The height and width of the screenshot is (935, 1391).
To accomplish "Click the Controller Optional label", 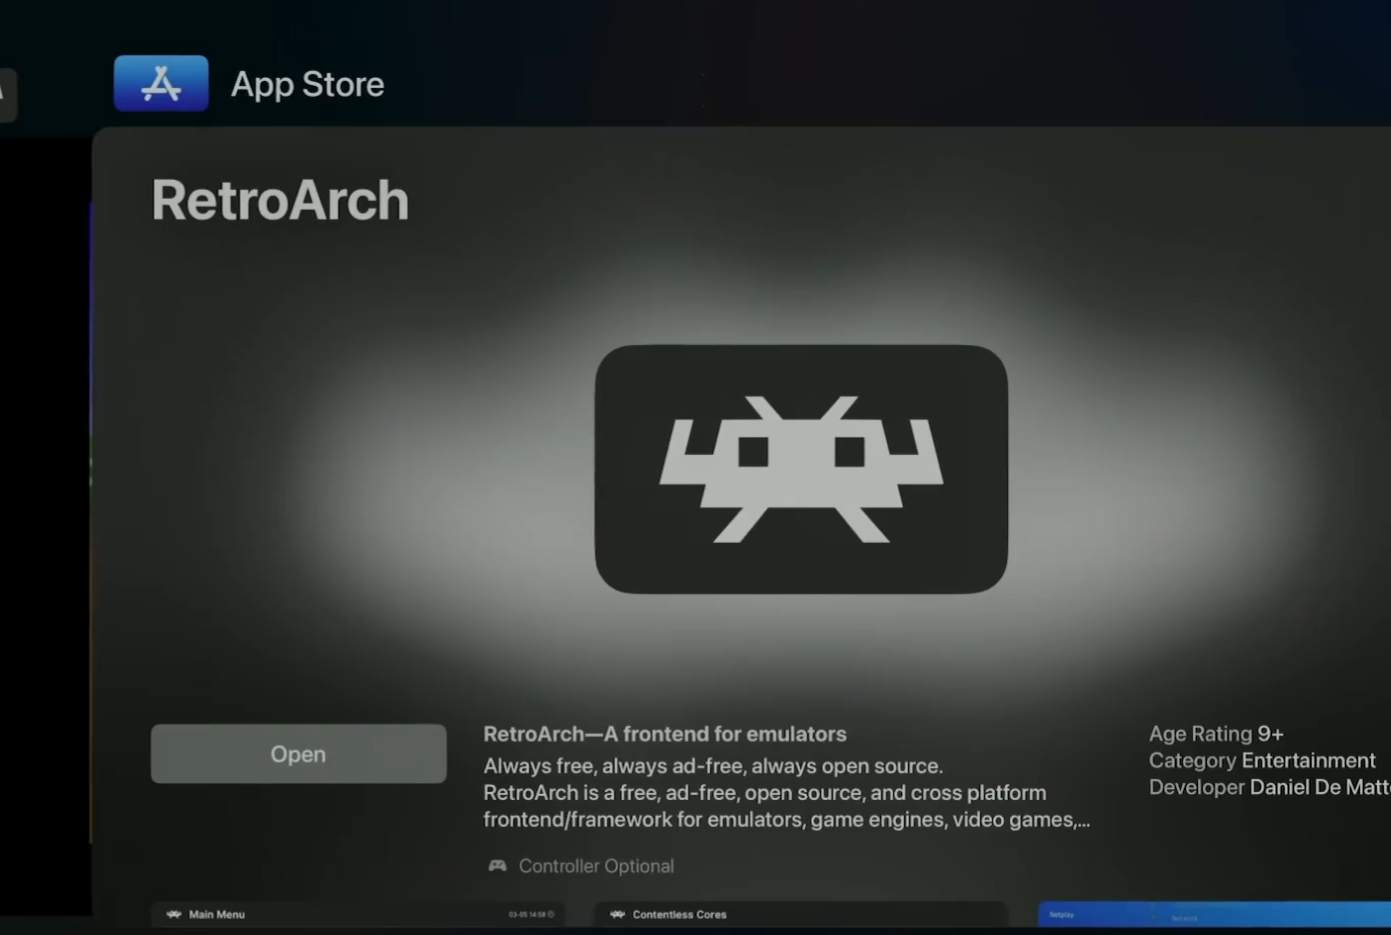I will pyautogui.click(x=596, y=866).
